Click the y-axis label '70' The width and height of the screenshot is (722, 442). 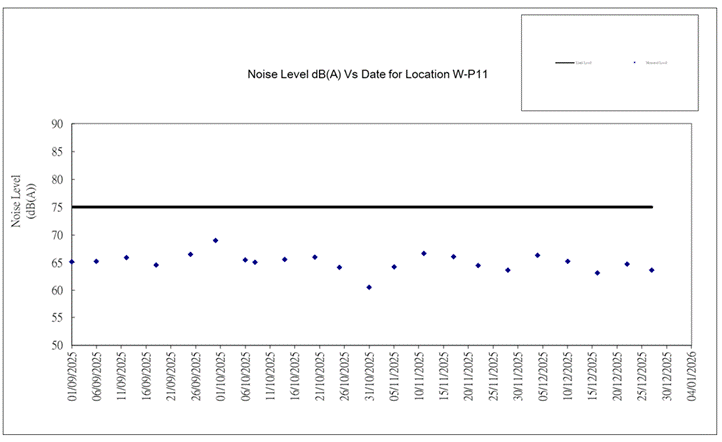click(x=57, y=235)
